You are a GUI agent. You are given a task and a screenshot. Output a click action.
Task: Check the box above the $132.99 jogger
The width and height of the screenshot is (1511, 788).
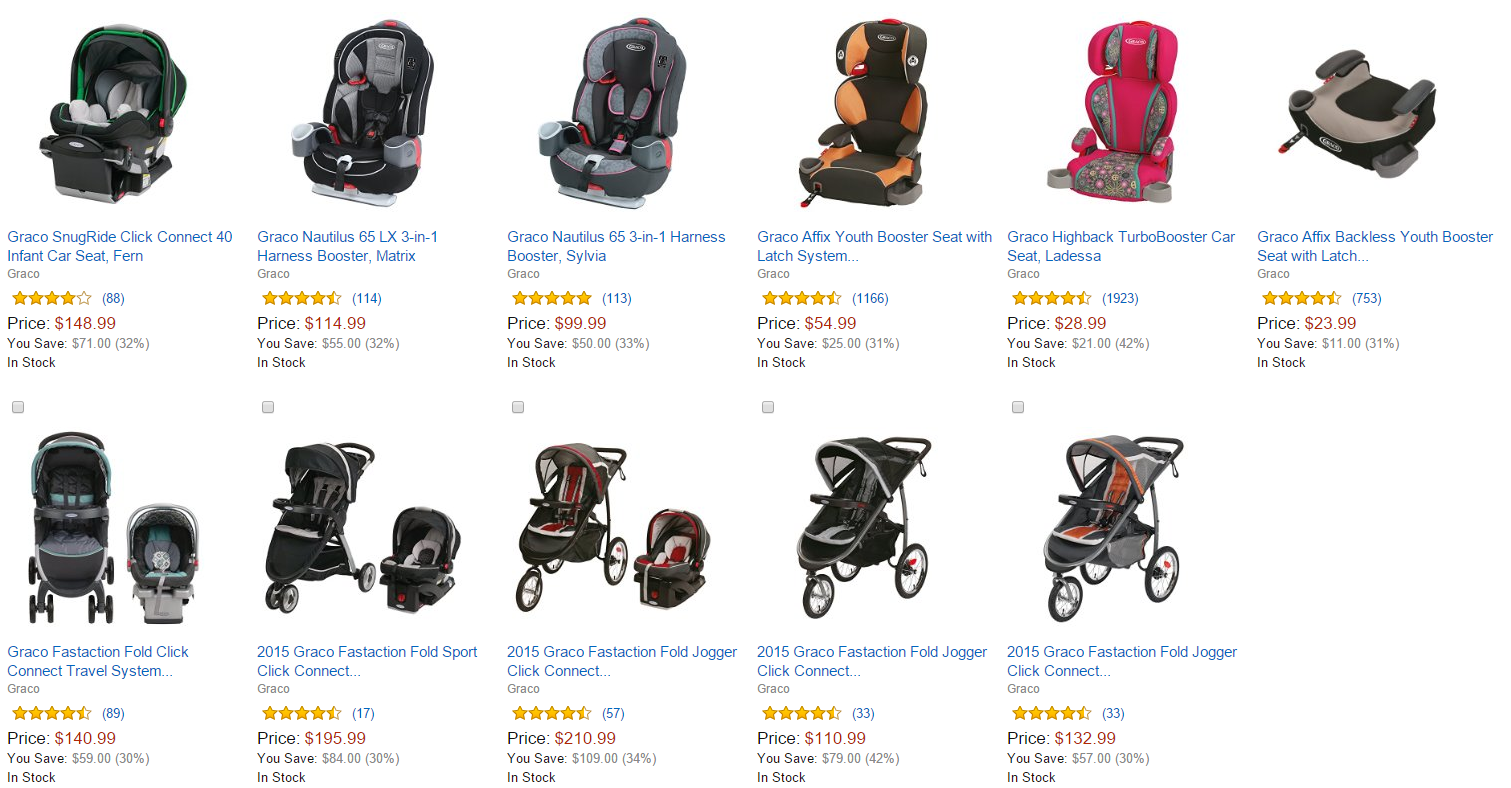pos(1018,407)
